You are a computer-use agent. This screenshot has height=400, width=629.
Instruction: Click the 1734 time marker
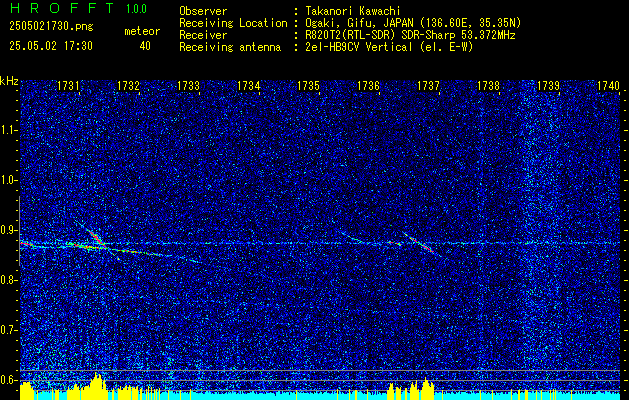tap(249, 86)
